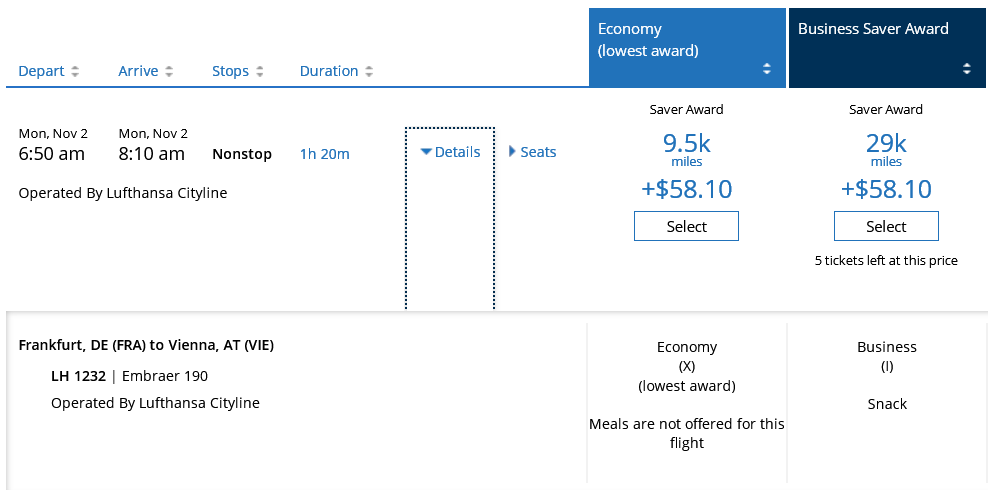The height and width of the screenshot is (490, 988).
Task: Click the sort arrows in Economy header
Action: click(x=767, y=69)
